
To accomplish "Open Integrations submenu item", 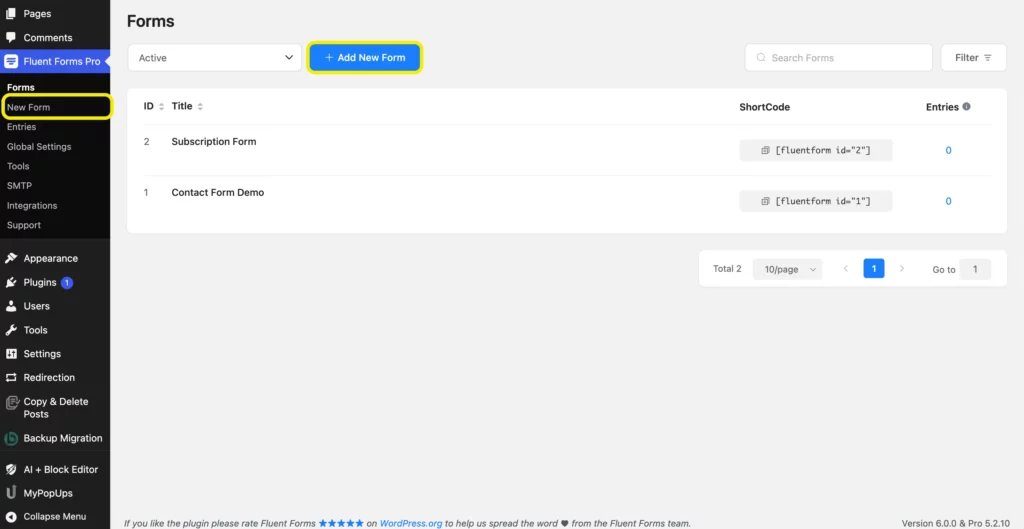I will [x=32, y=205].
